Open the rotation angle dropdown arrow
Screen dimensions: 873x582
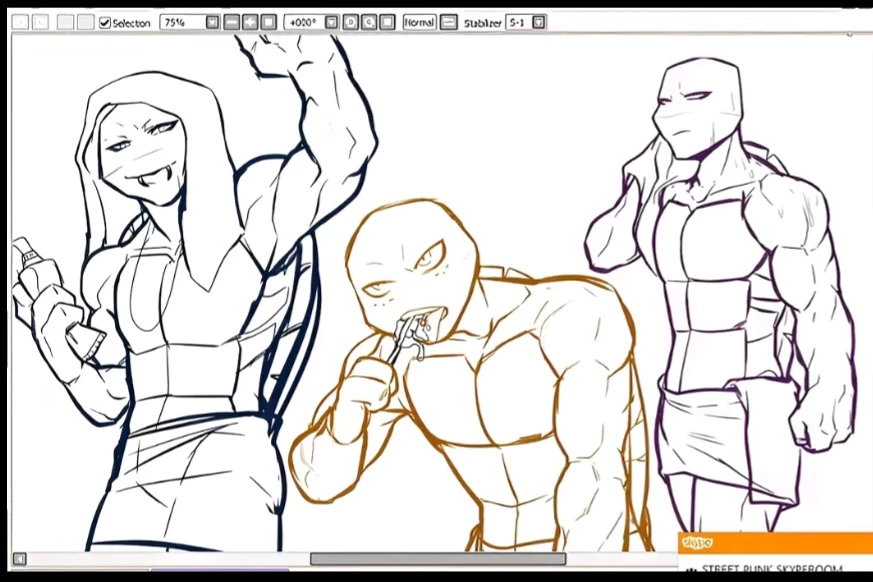point(332,22)
